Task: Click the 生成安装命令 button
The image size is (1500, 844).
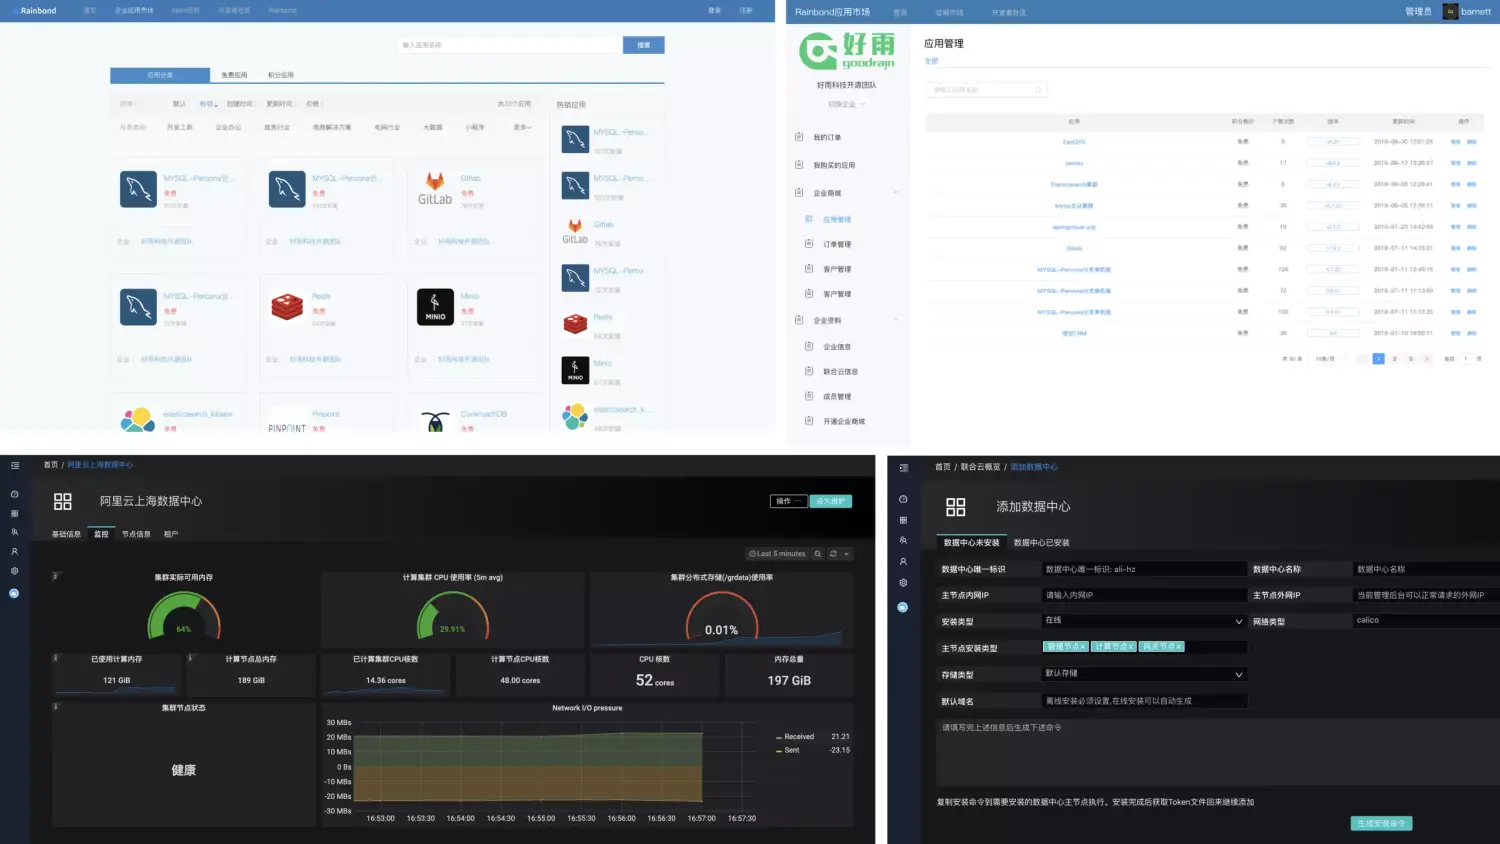Action: tap(1381, 823)
